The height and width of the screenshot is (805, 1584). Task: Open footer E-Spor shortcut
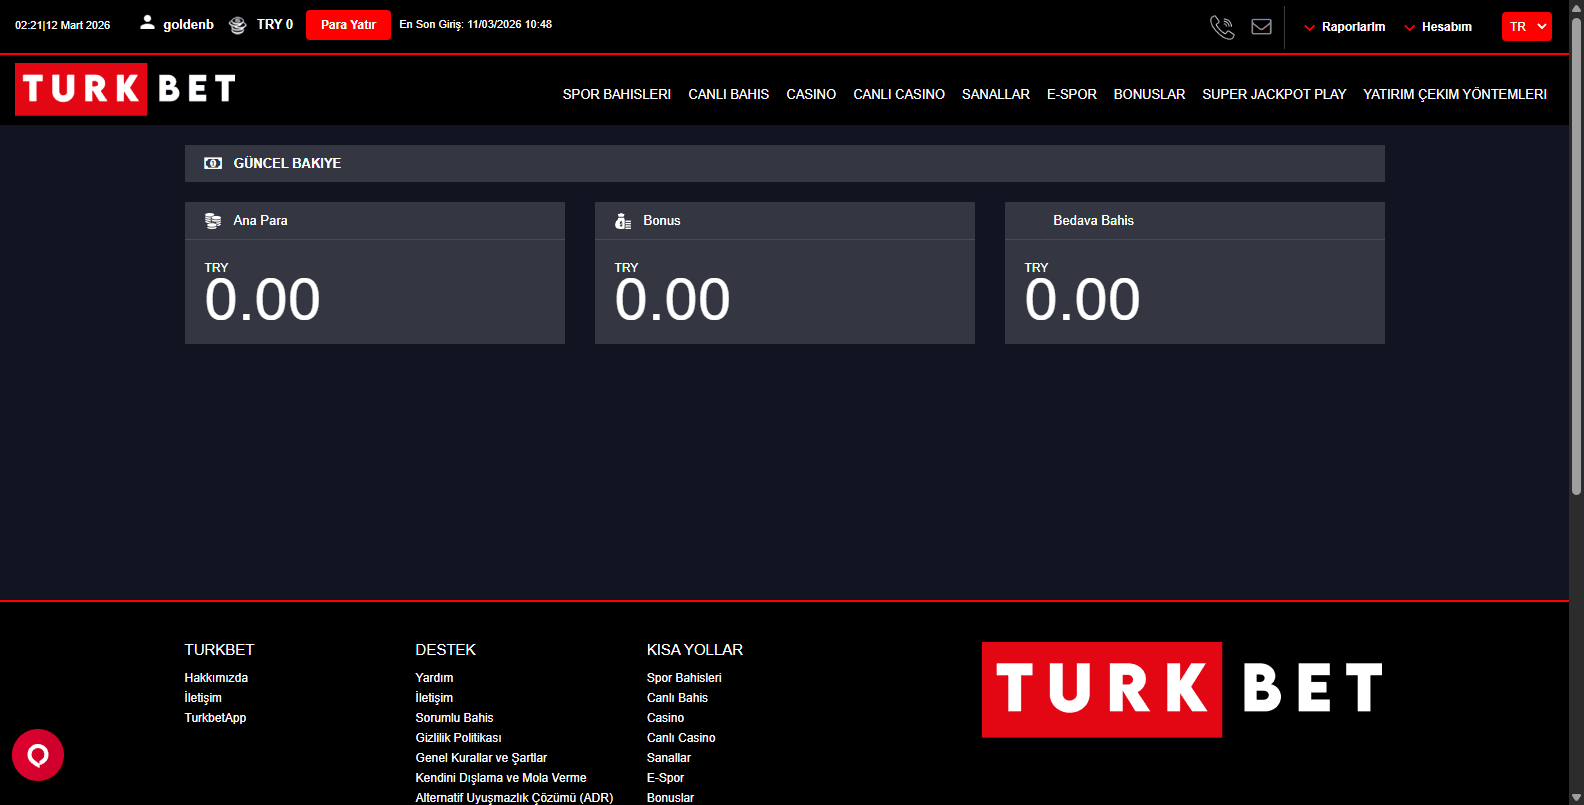pos(665,778)
